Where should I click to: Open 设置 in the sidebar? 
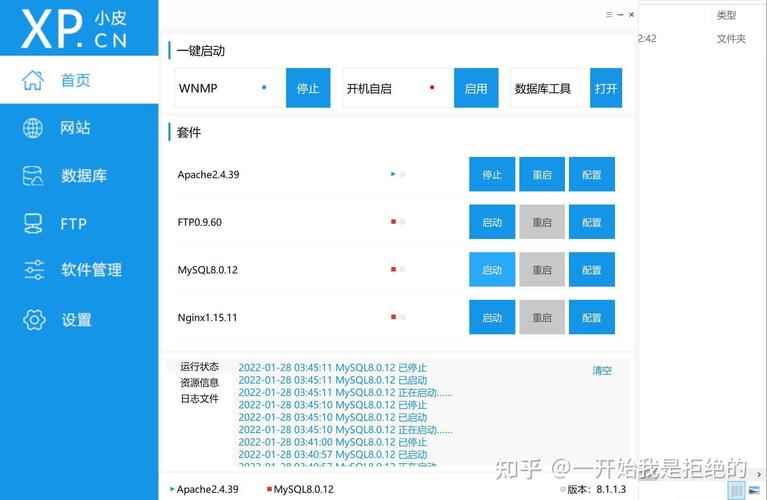pos(79,320)
